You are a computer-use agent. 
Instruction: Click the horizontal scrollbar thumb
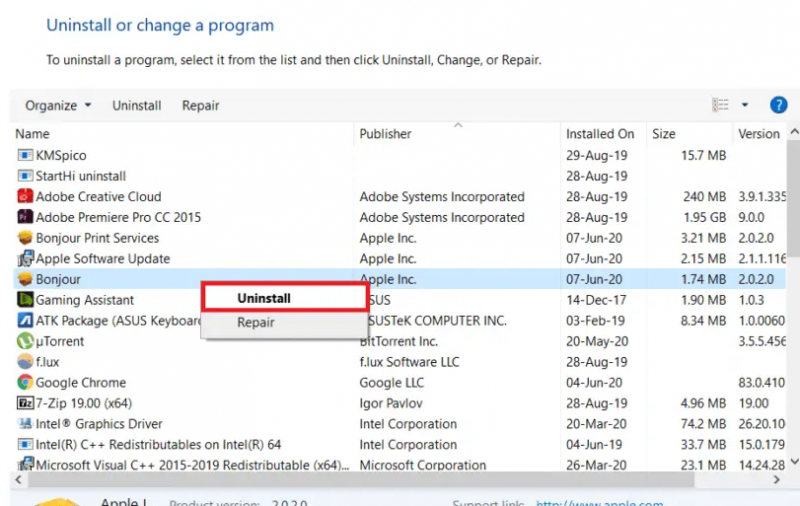[x=361, y=479]
